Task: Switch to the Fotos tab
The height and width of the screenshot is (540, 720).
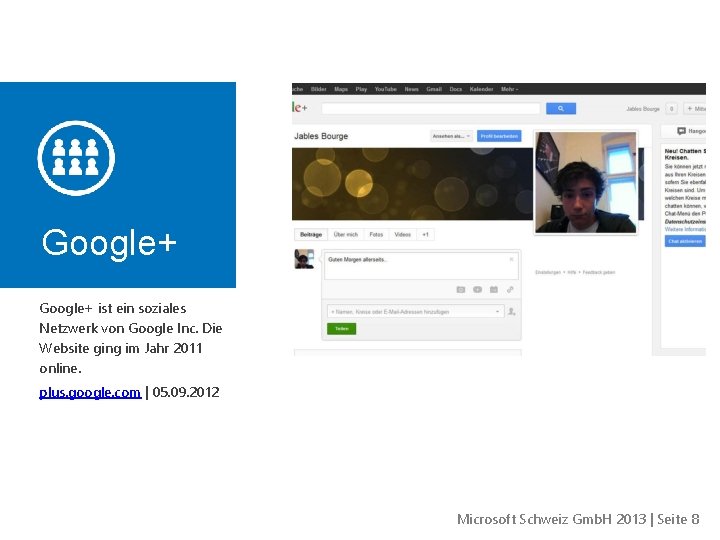Action: 376,235
